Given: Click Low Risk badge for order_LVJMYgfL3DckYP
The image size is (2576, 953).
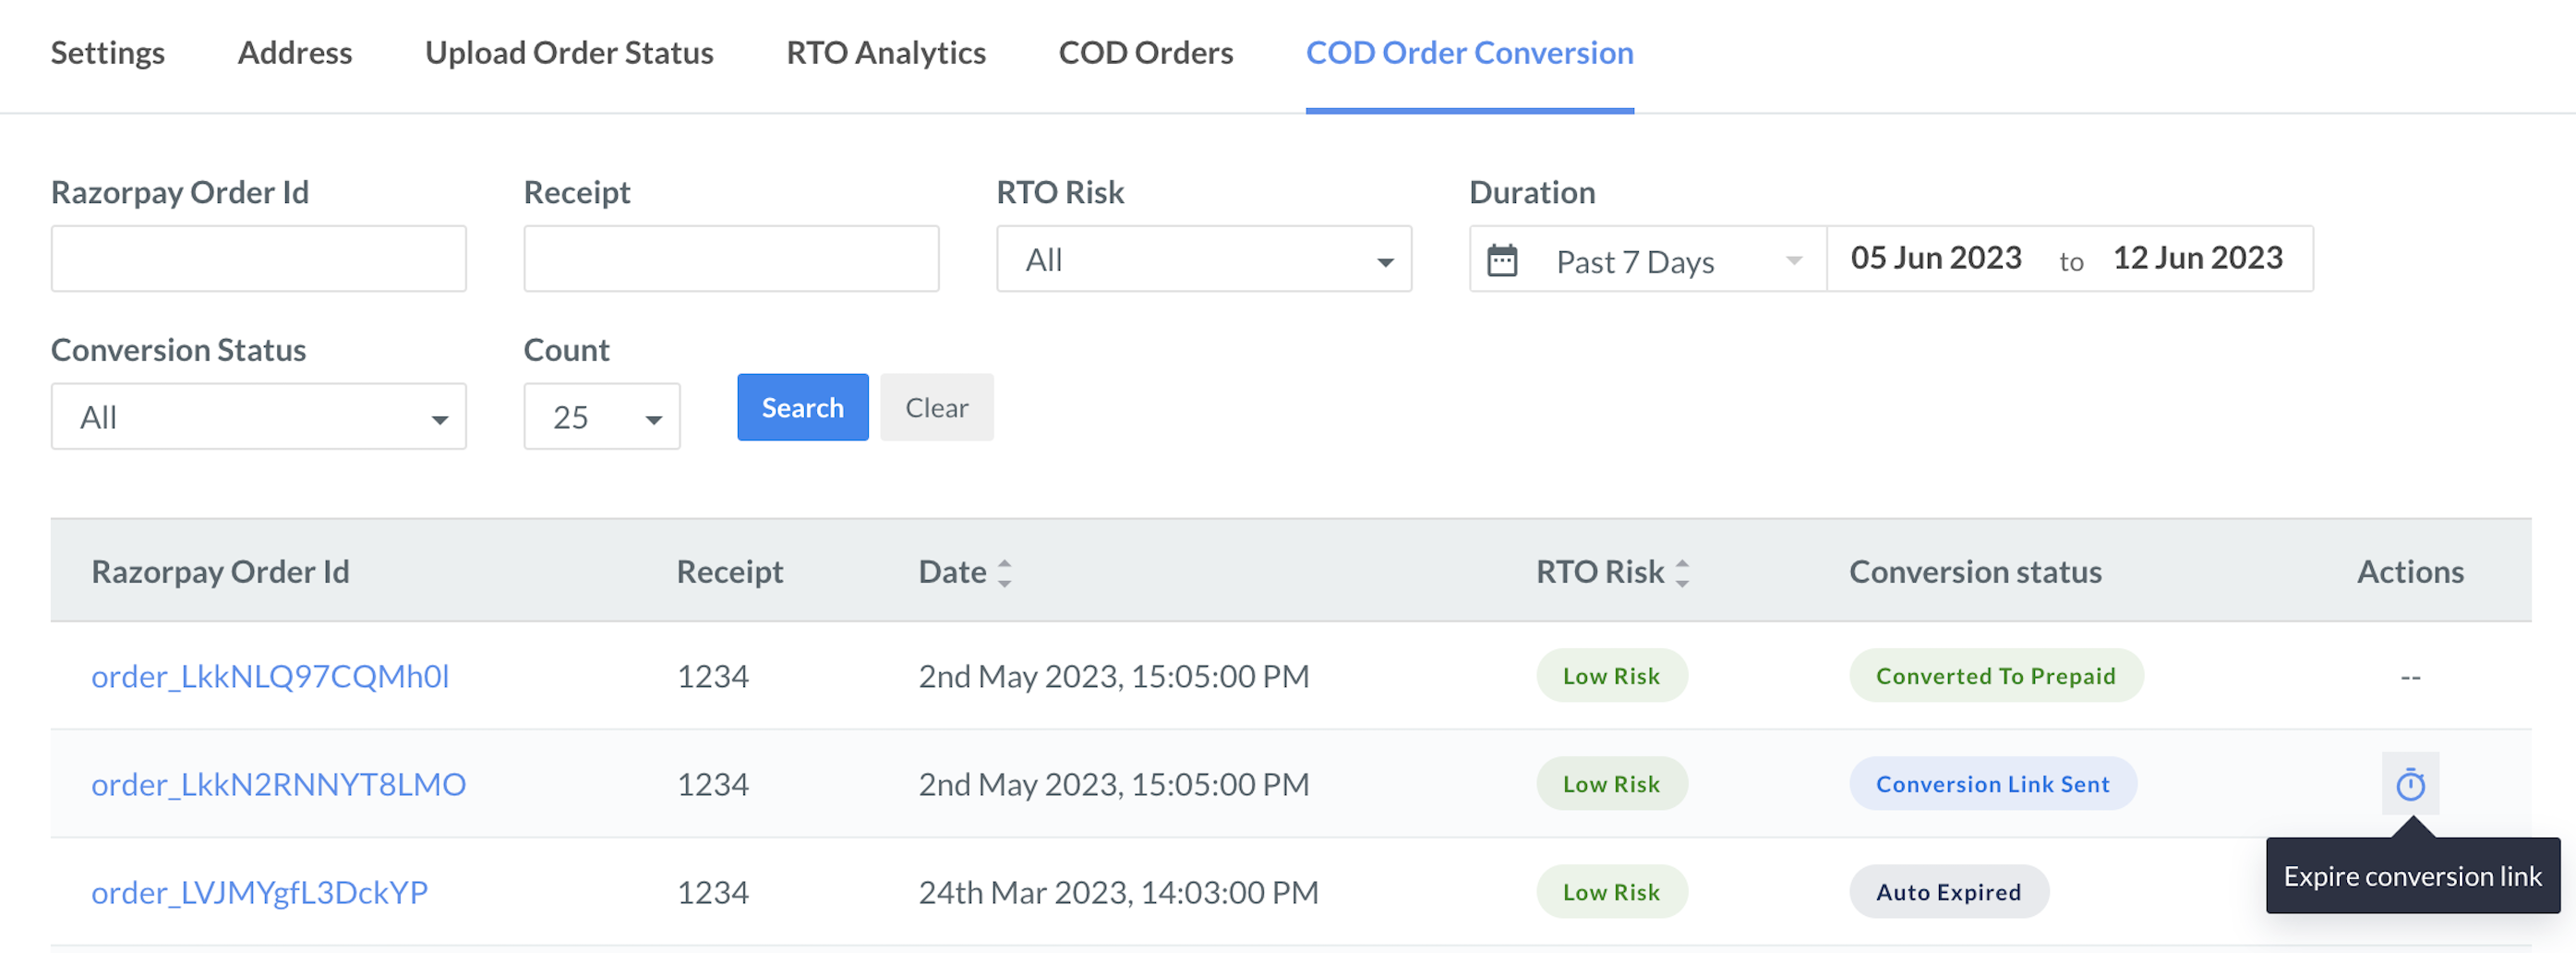Looking at the screenshot, I should point(1612,892).
